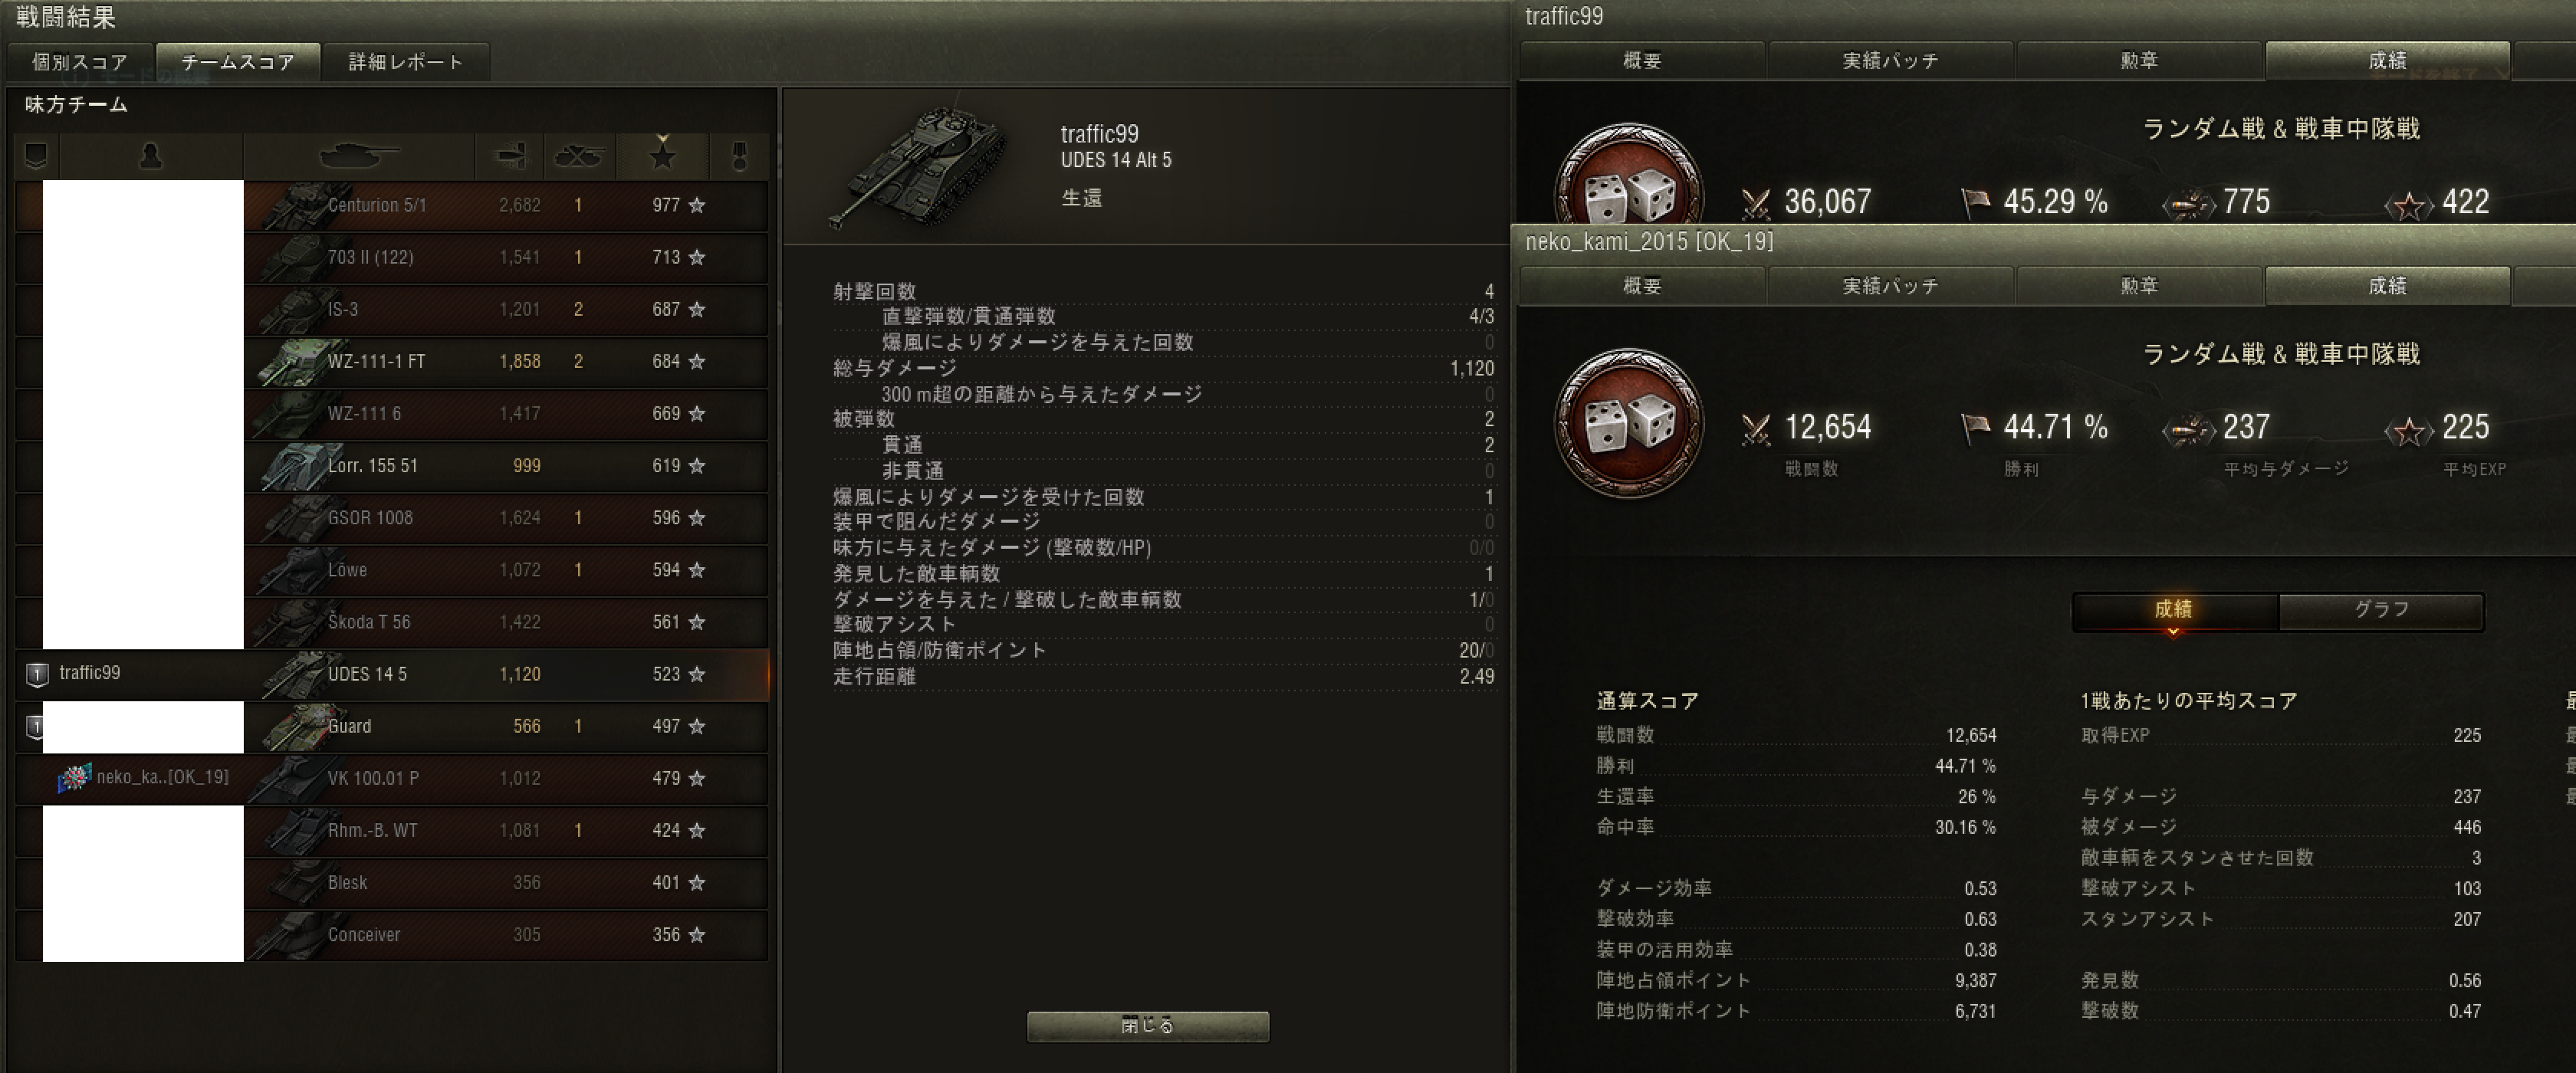
Task: Sort team list by tank vehicle icon
Action: coord(359,156)
